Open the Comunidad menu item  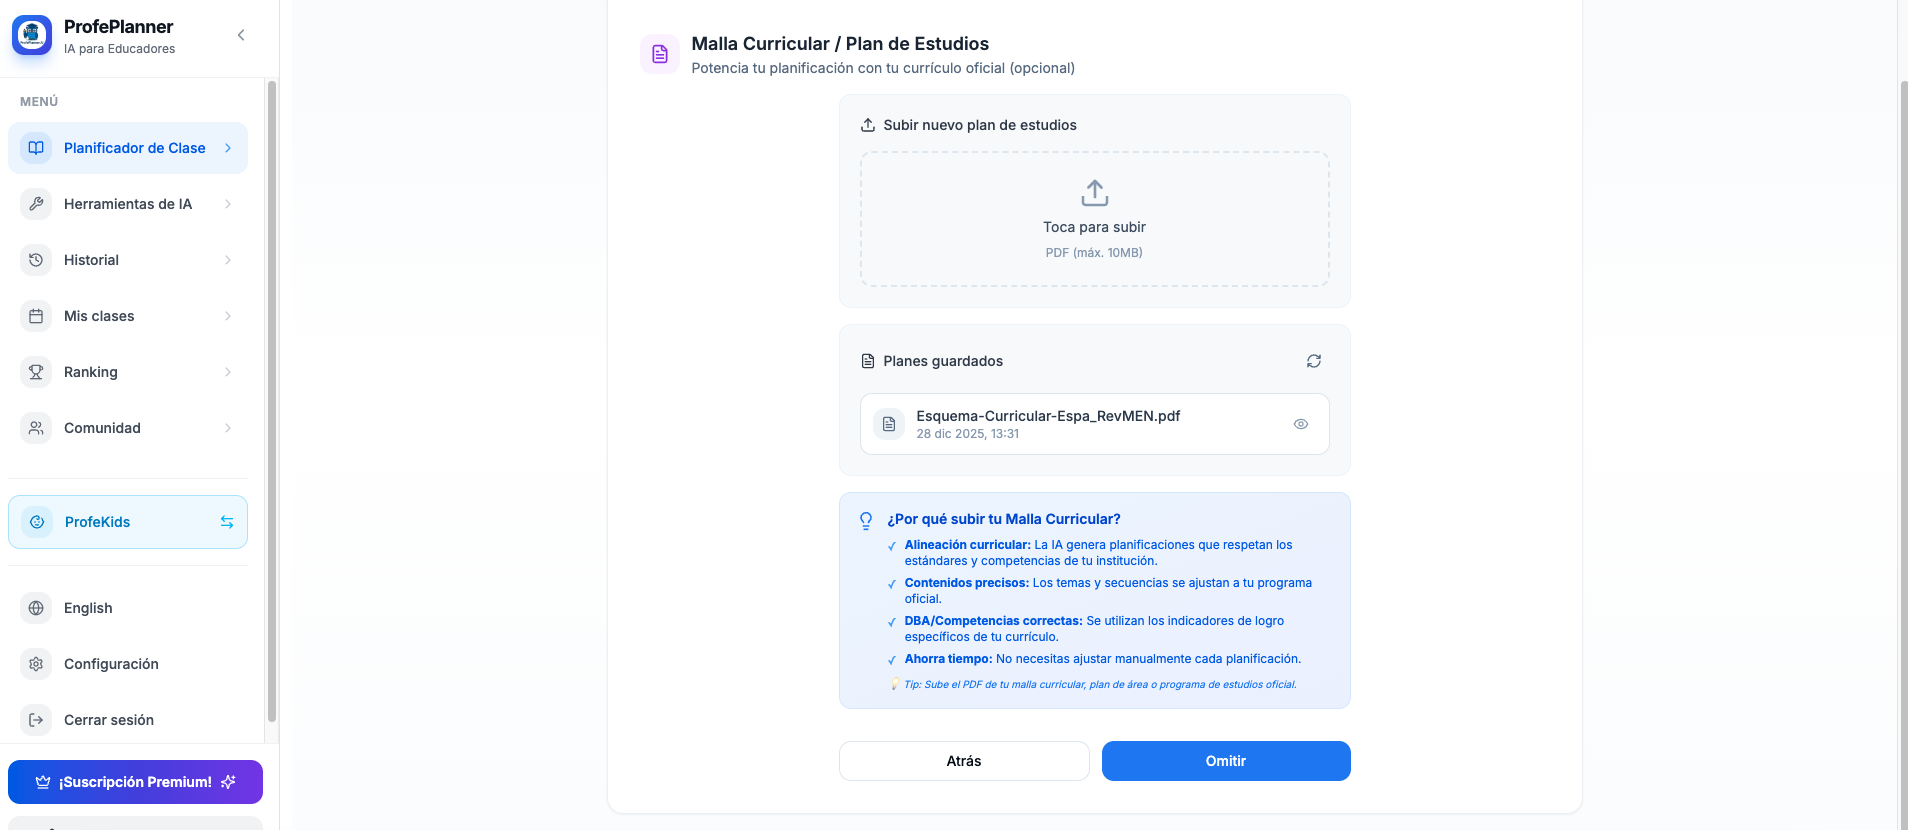(102, 428)
